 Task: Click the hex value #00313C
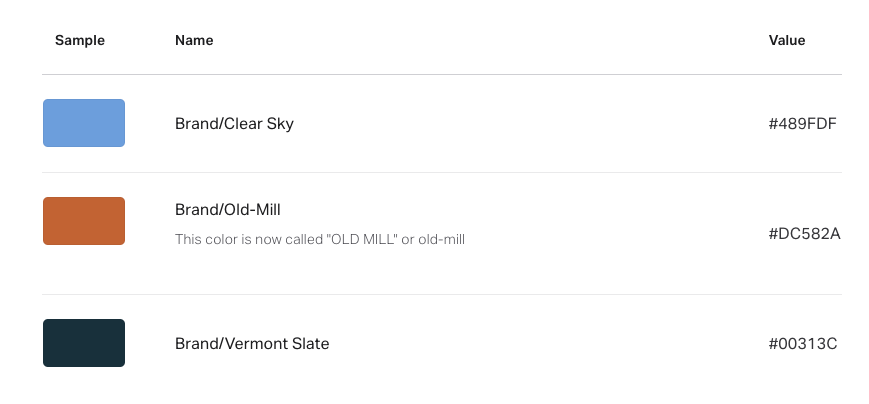point(802,344)
